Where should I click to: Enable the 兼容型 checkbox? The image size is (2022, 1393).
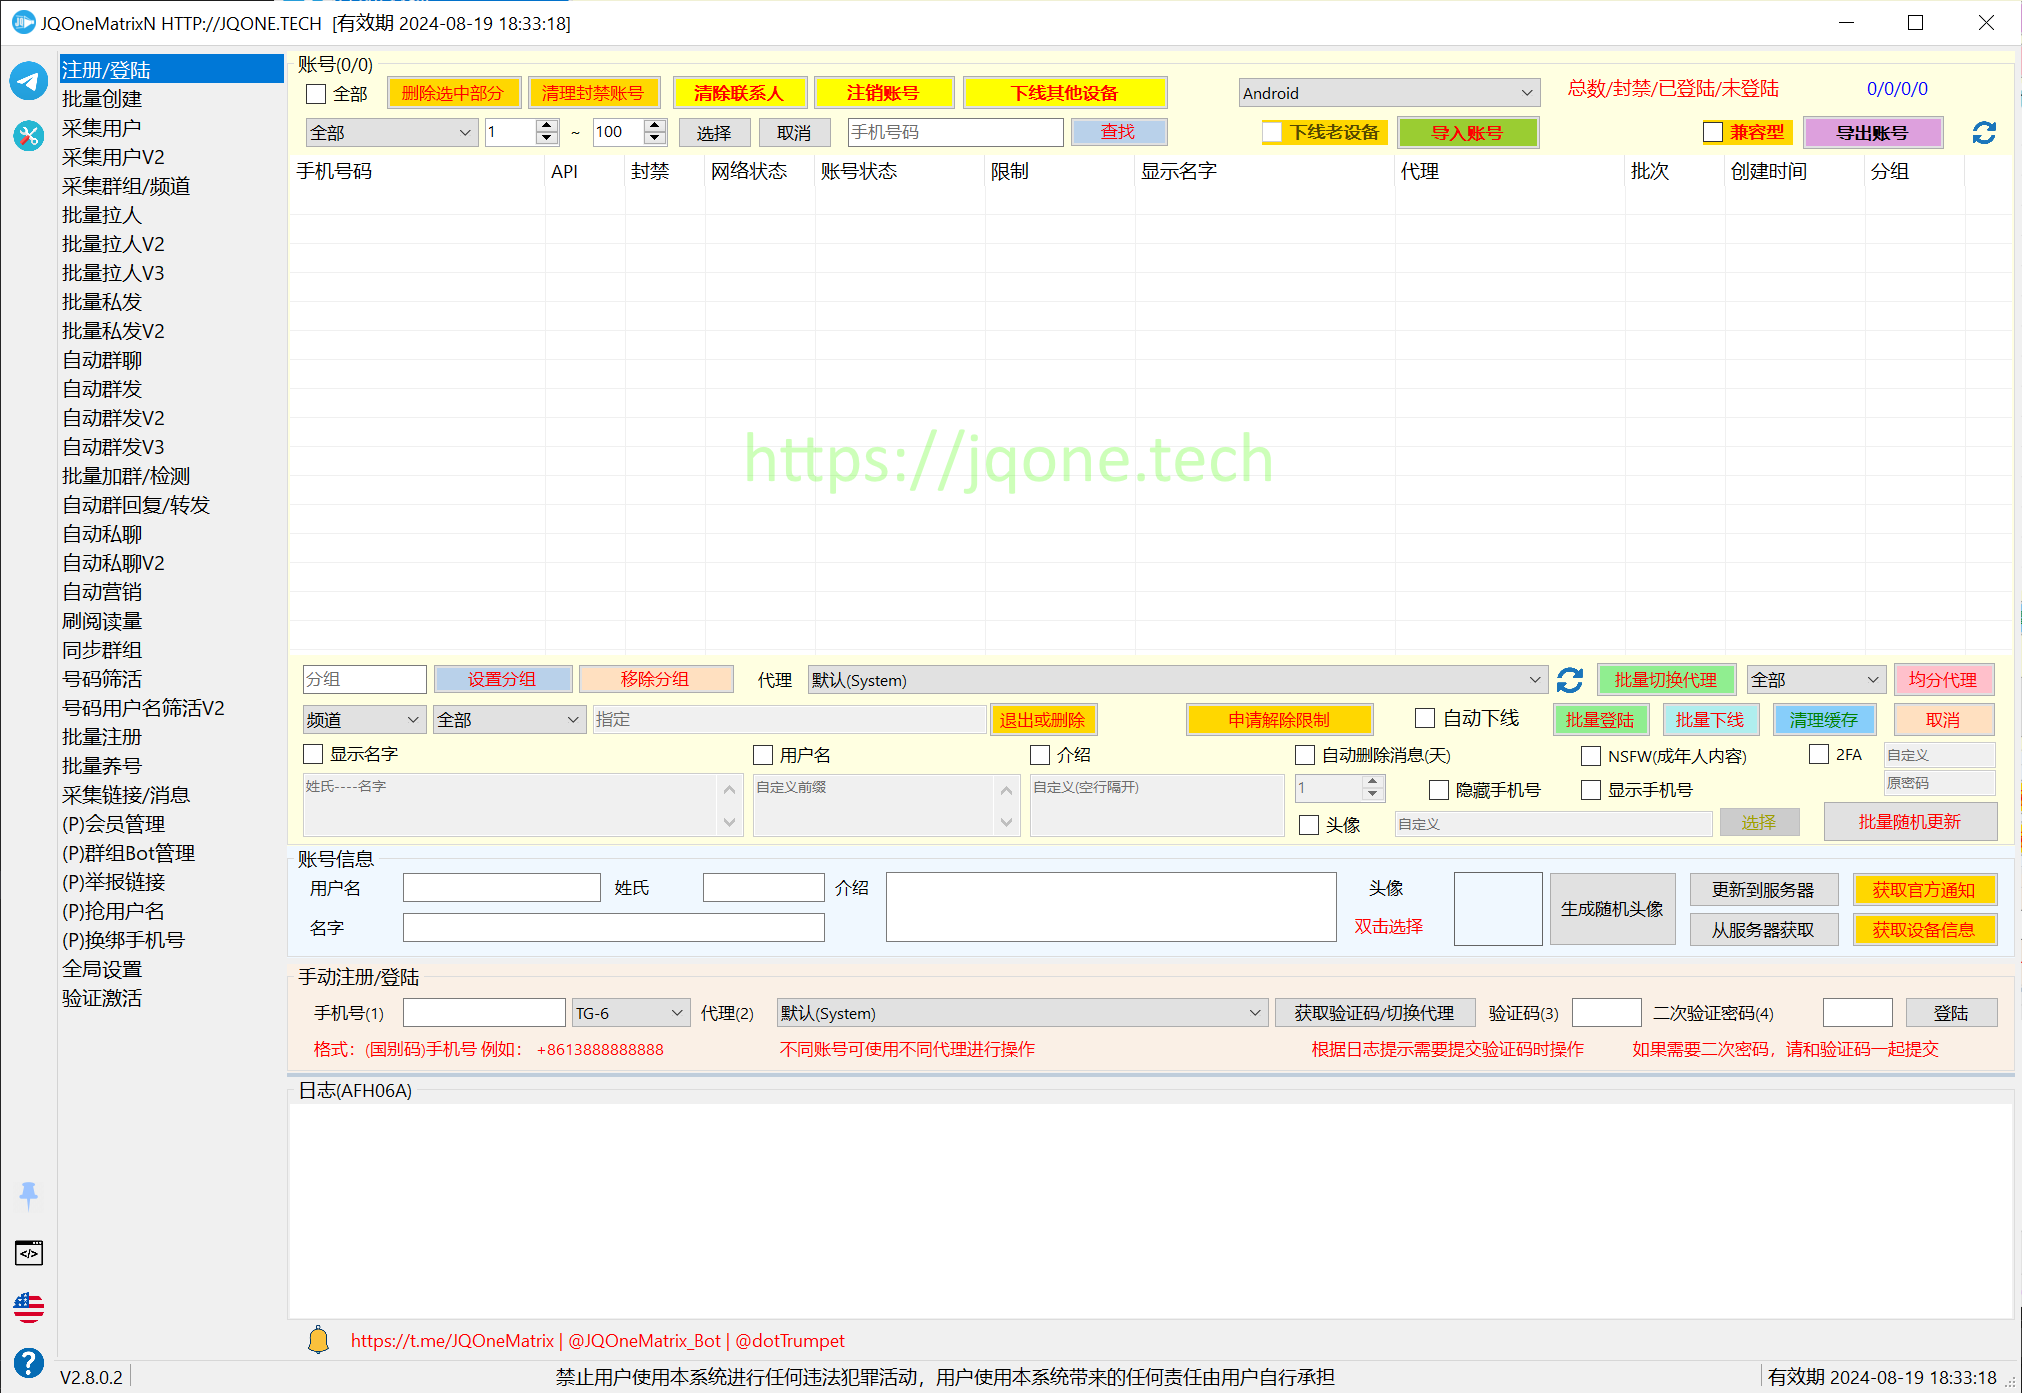(x=1713, y=132)
